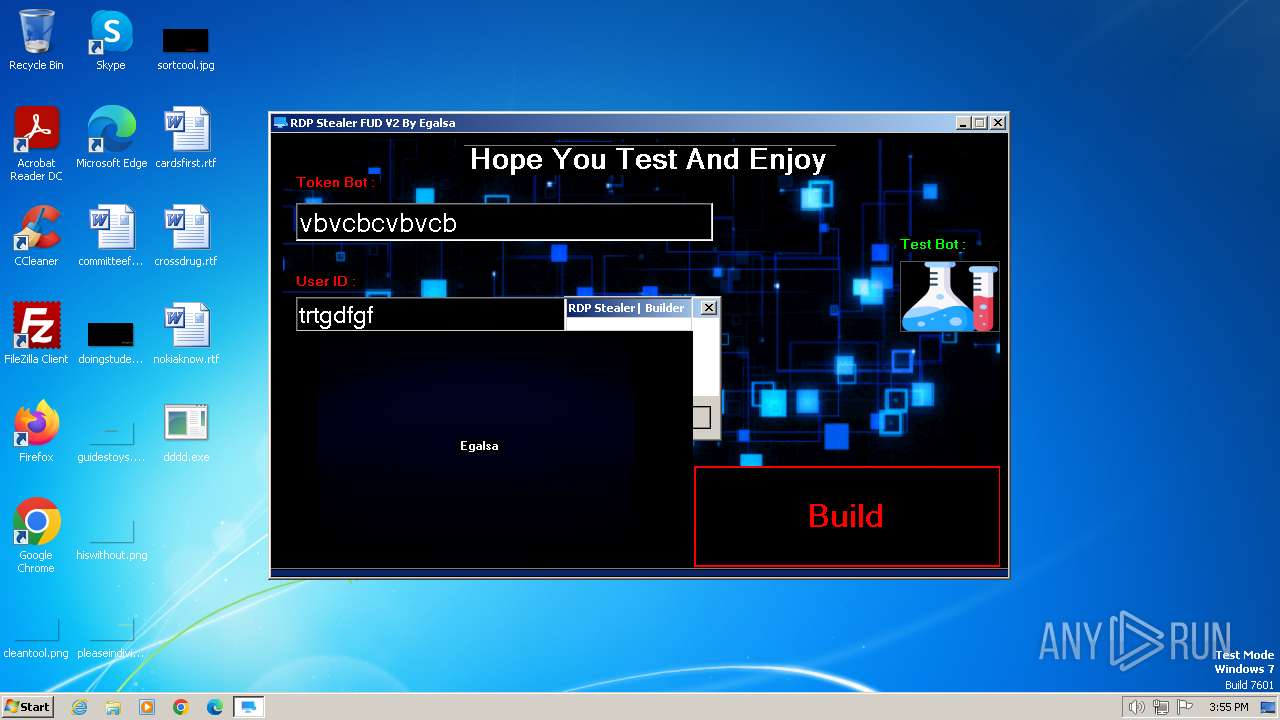Open Firefox desktop shortcut
The image size is (1280, 720).
coord(36,432)
